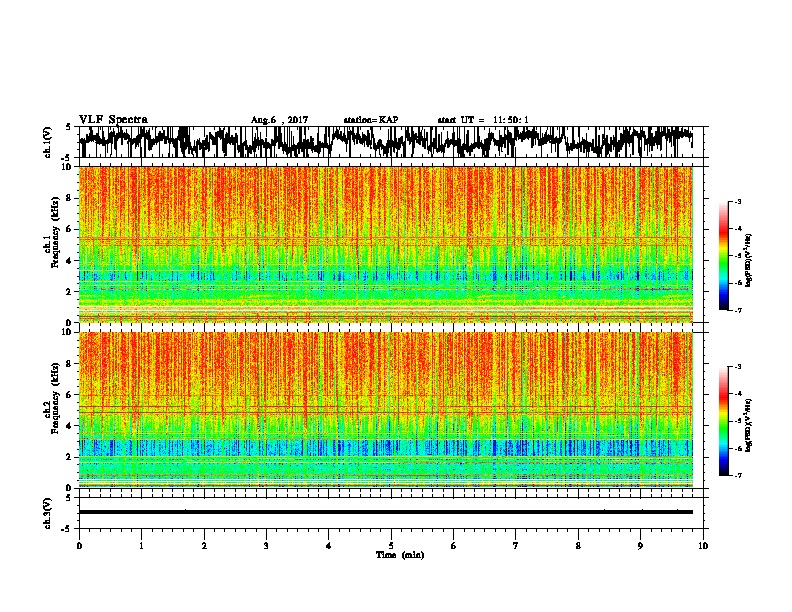Click the ch.1 log(PSD) color bar
Image resolution: width=792 pixels, height=612 pixels.
pyautogui.click(x=723, y=256)
